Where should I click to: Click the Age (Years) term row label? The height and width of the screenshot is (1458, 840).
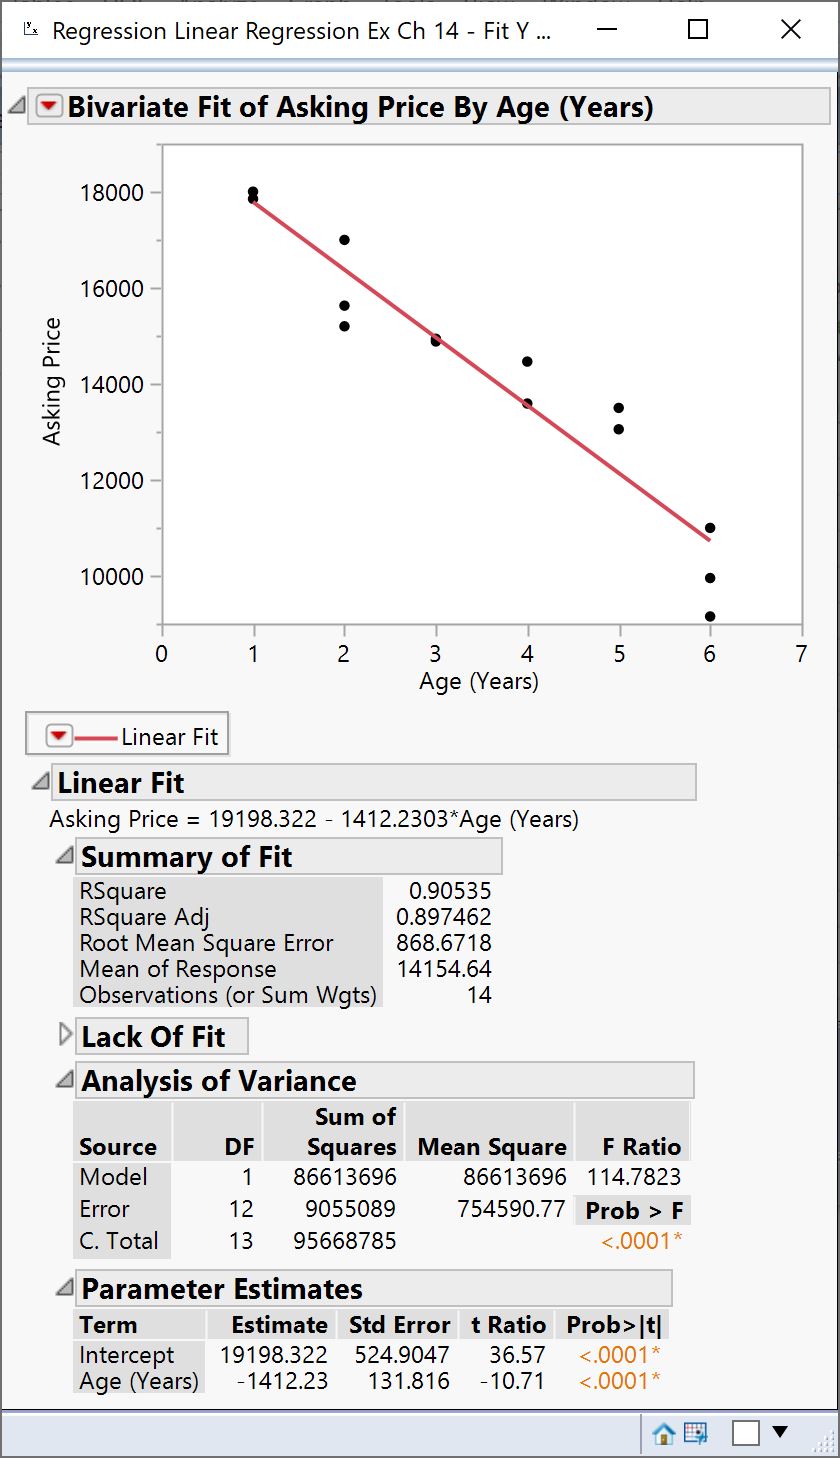pos(139,1381)
